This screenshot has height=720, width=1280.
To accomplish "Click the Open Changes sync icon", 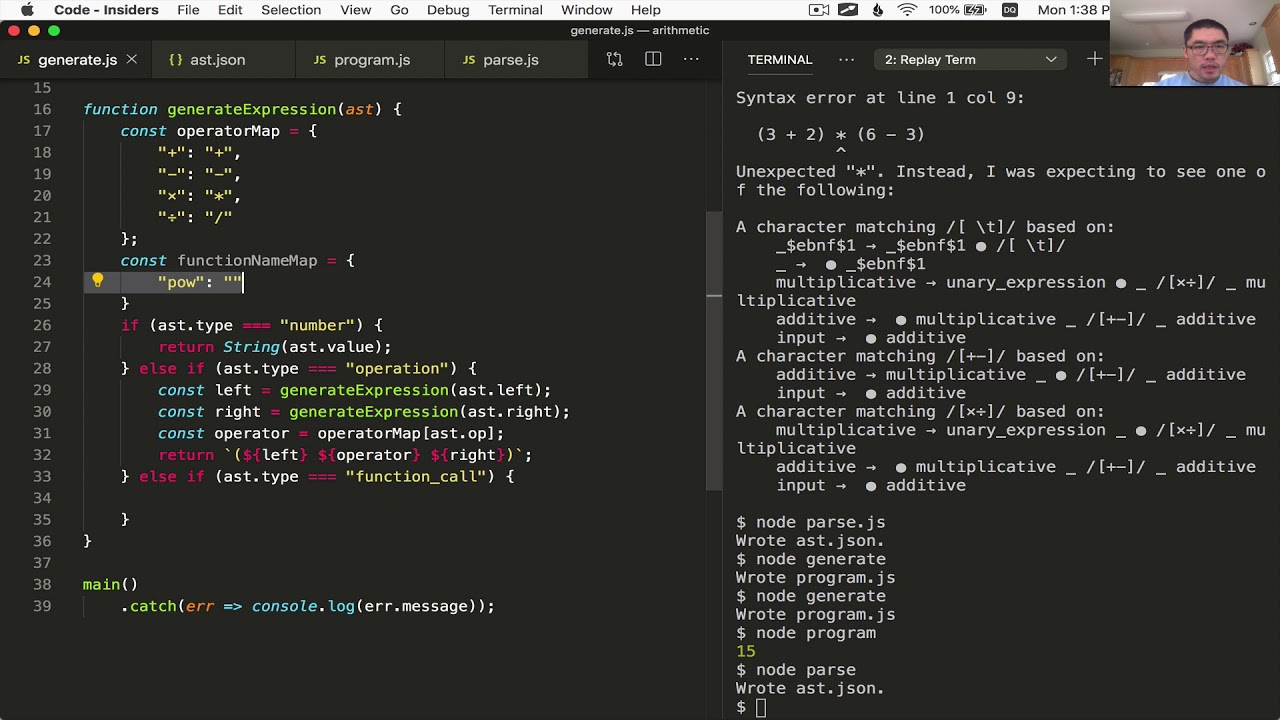I will coord(613,59).
